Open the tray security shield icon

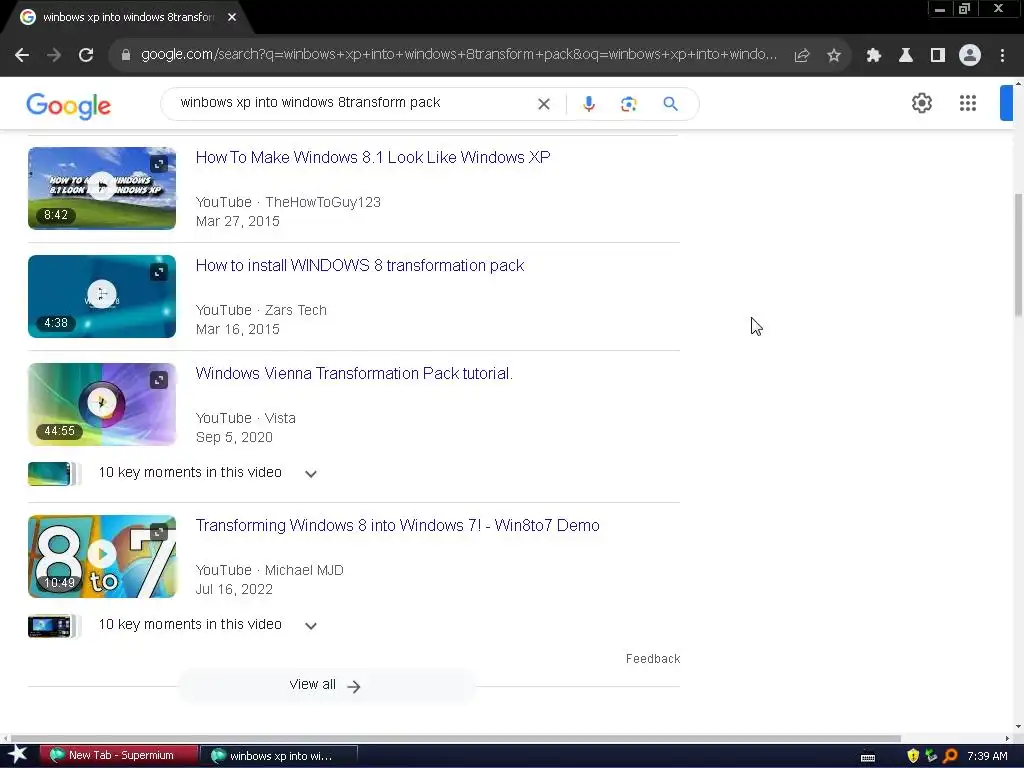coord(913,756)
